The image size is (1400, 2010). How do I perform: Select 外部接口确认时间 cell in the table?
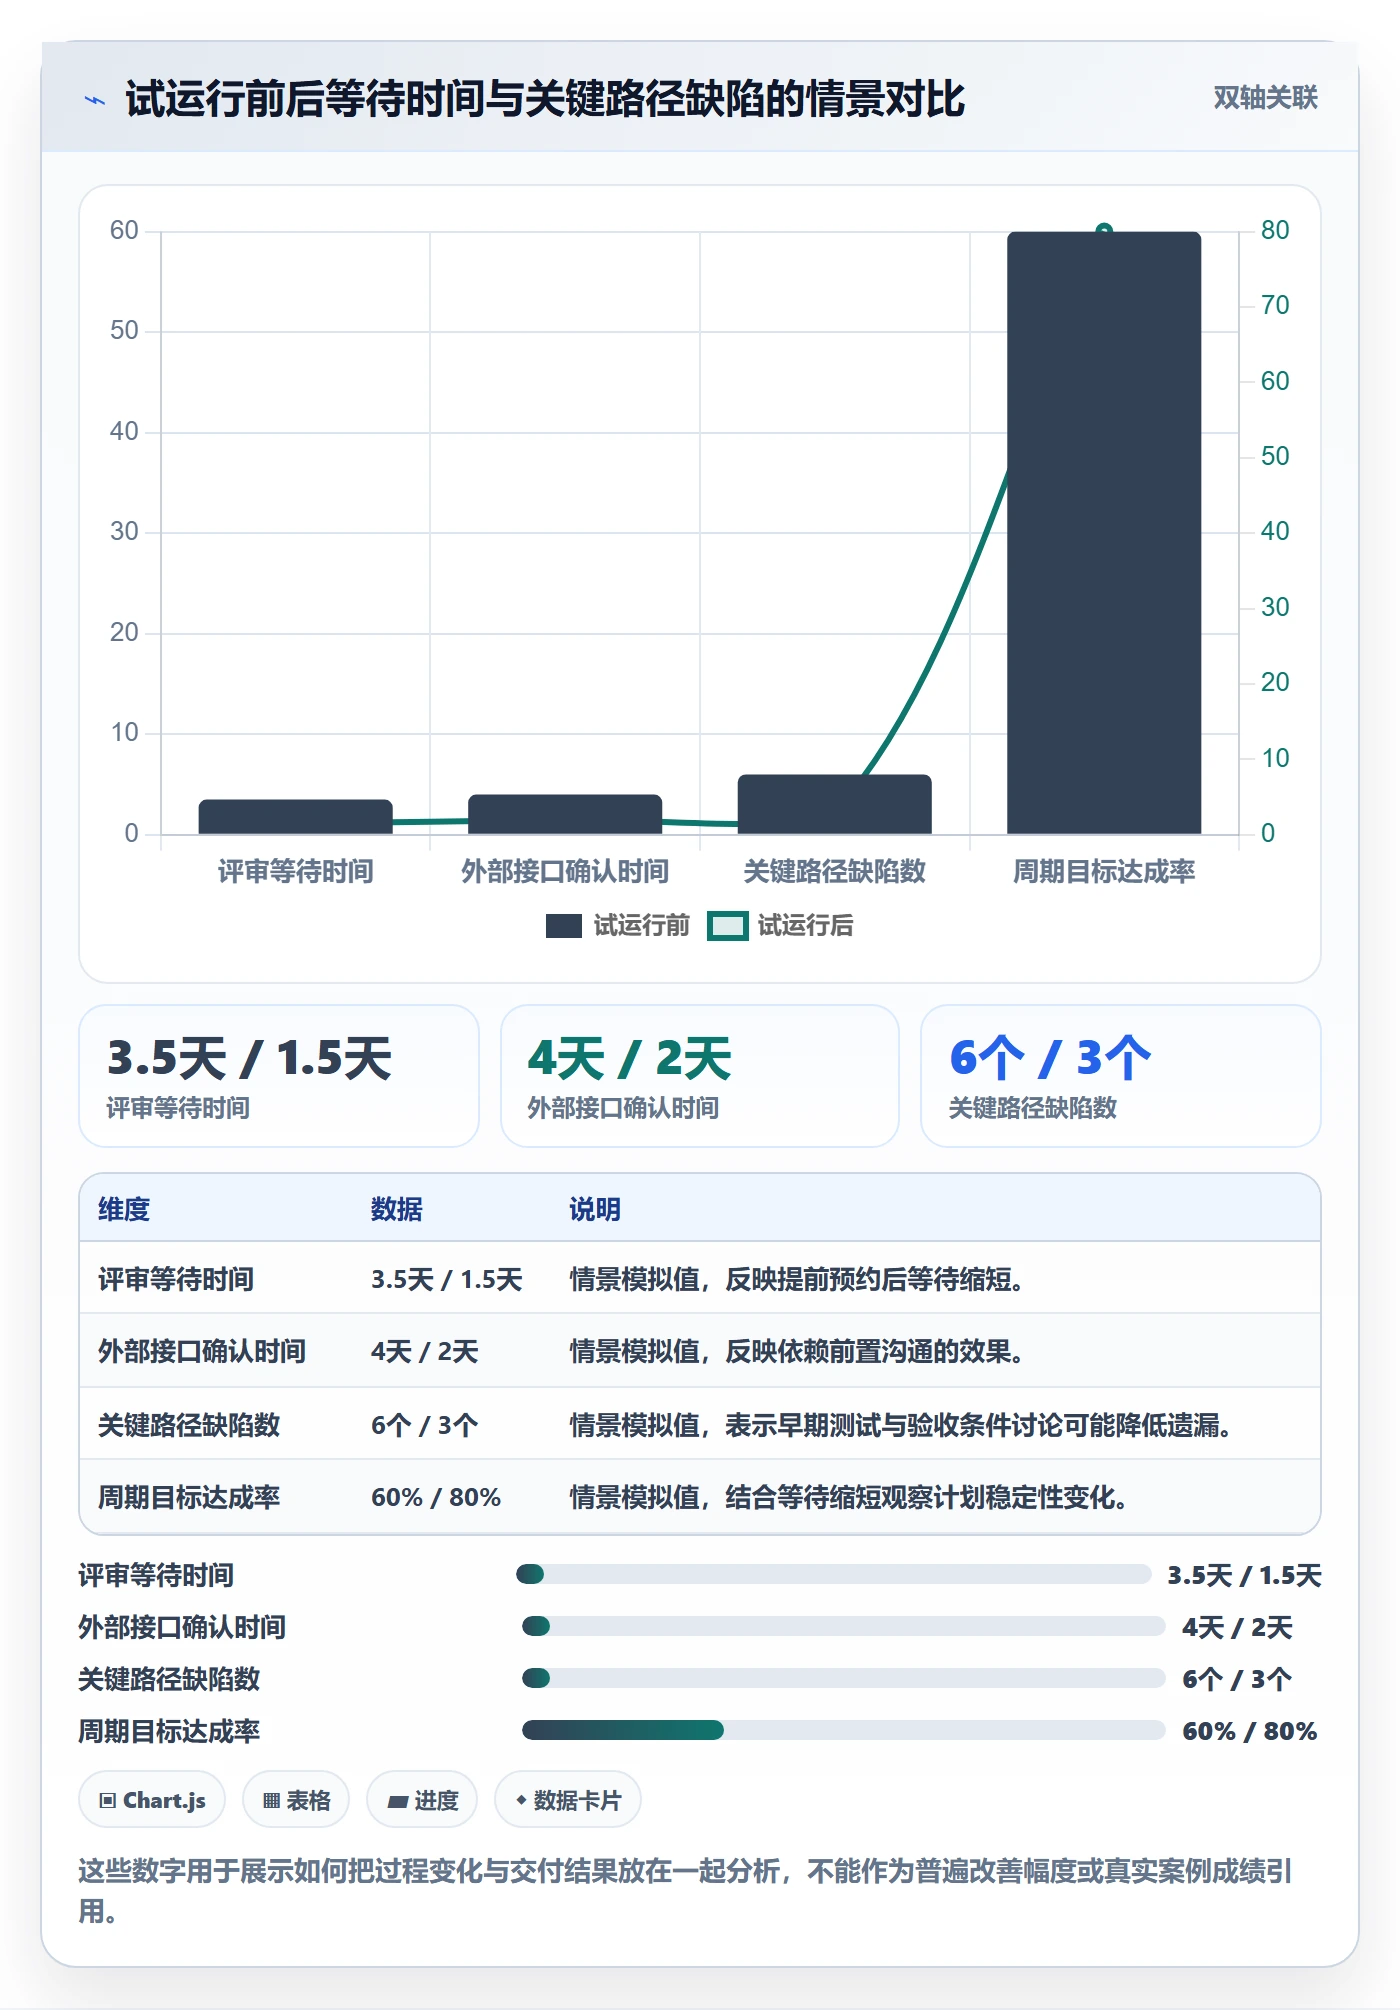tap(202, 1351)
